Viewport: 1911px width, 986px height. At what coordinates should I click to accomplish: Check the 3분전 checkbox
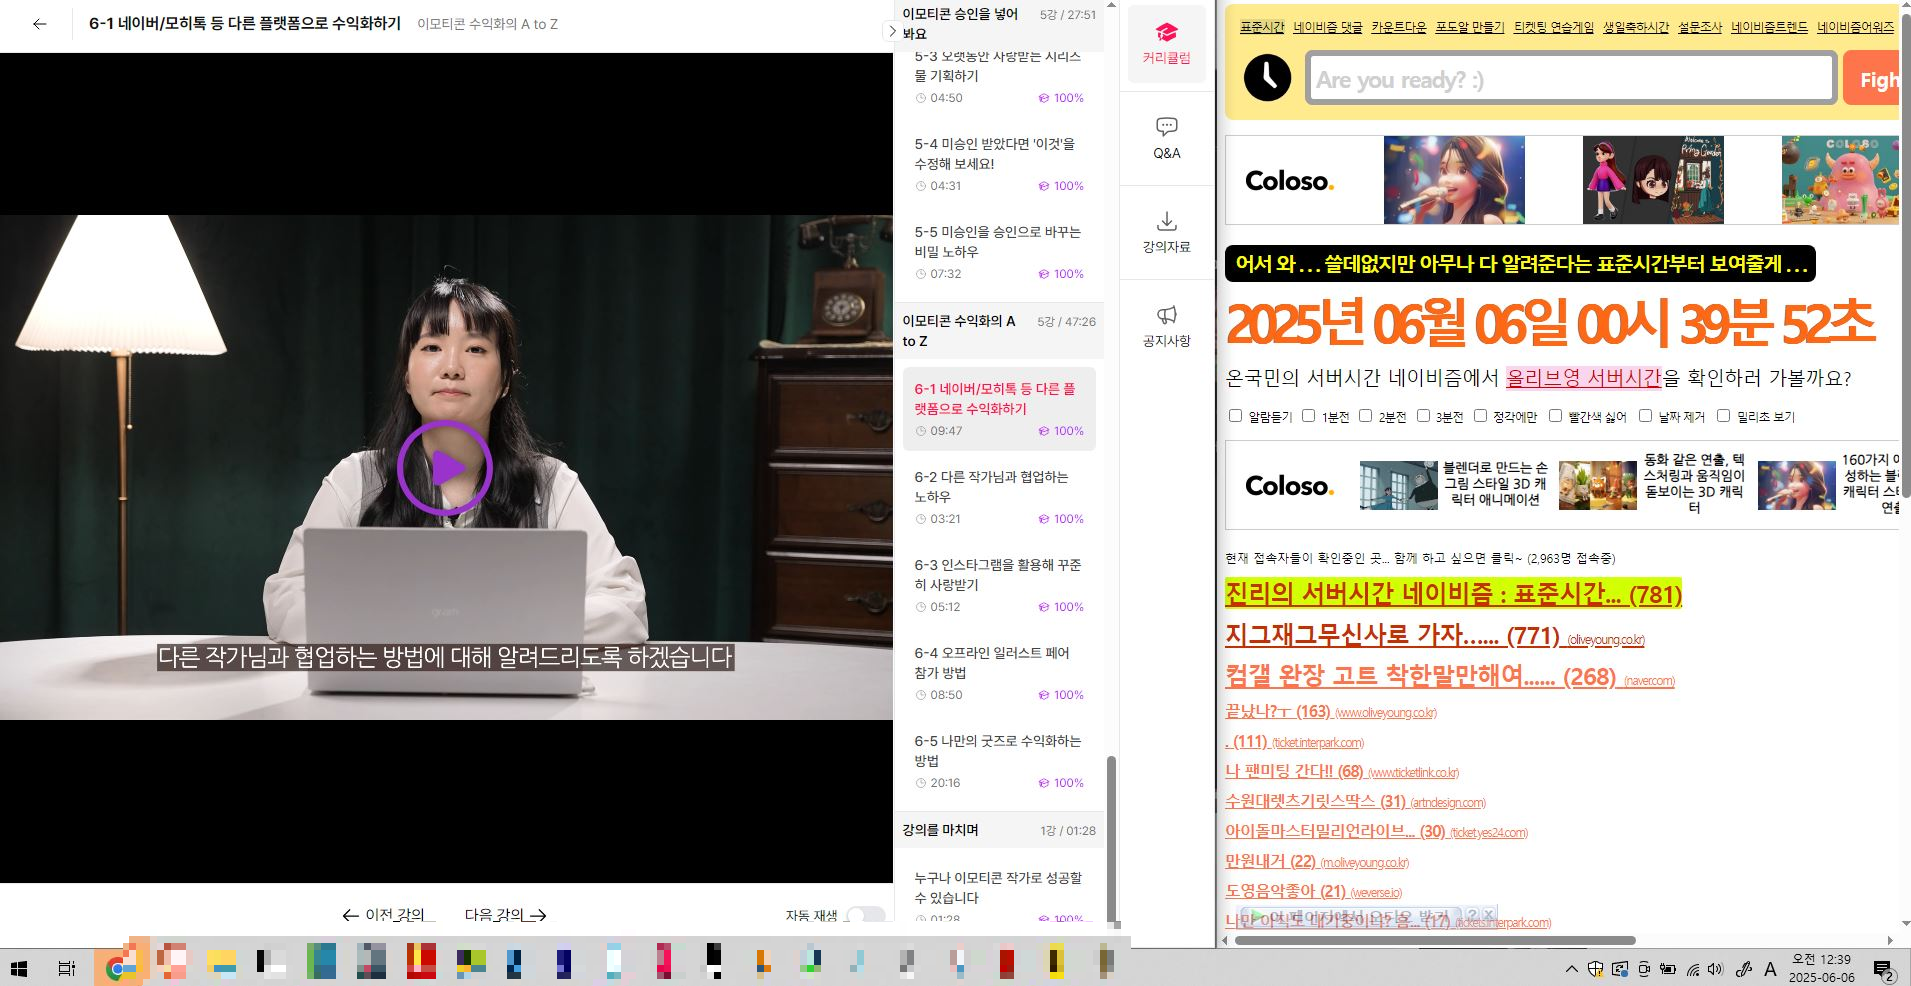(1423, 415)
